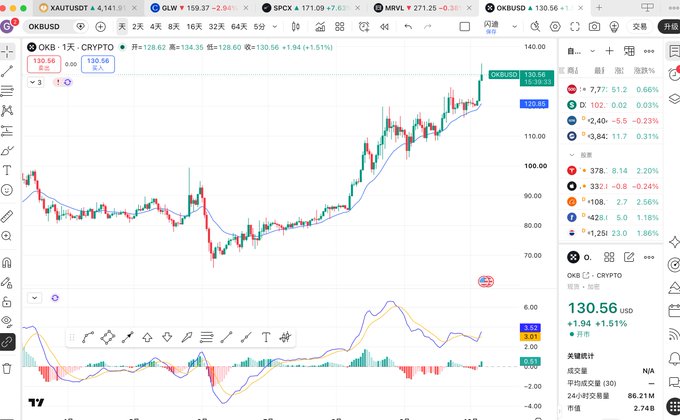
Task: Undo the last chart action
Action: [408, 27]
